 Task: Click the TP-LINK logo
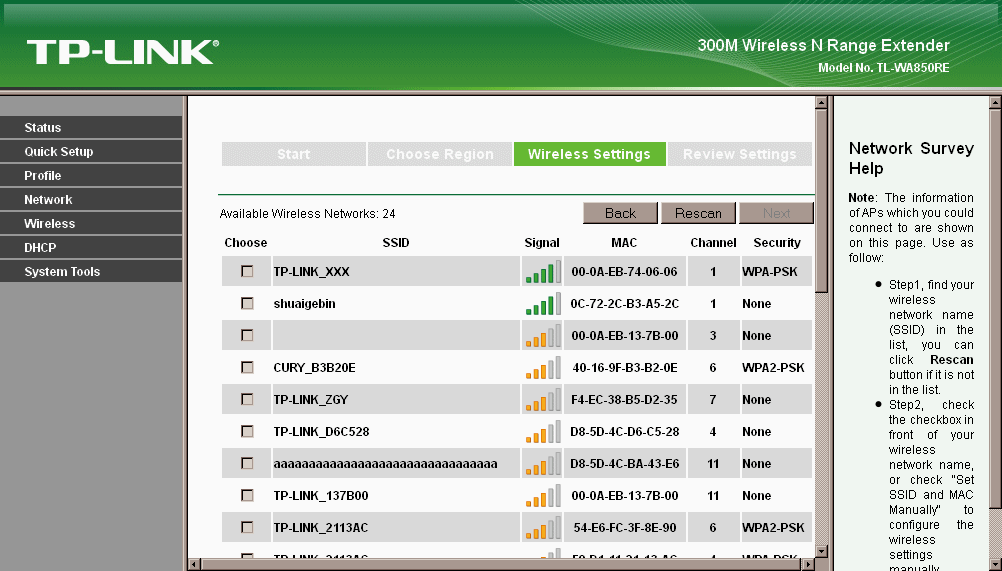(x=123, y=52)
